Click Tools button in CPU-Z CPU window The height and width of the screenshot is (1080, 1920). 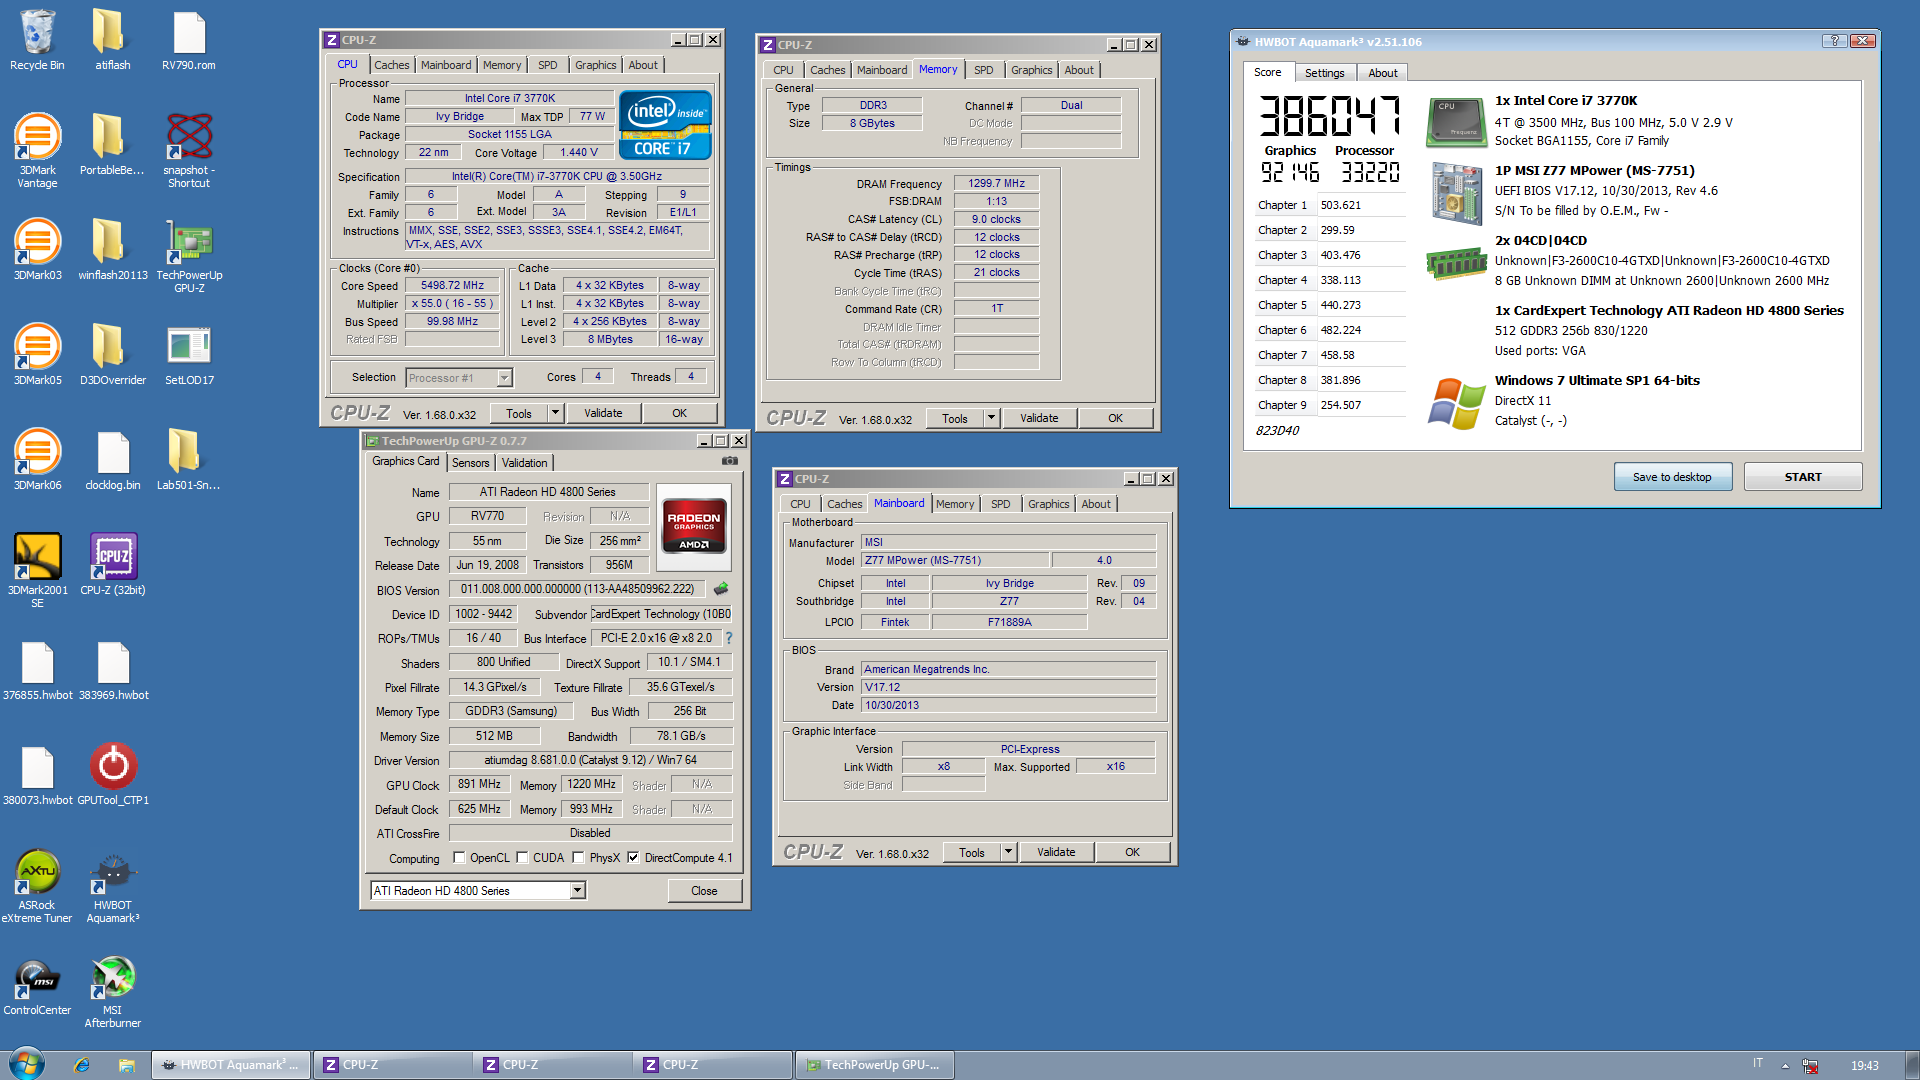coord(519,413)
